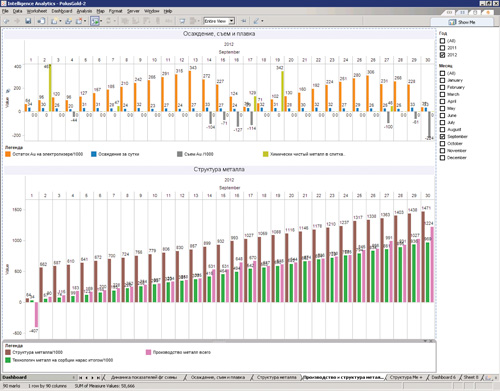
Task: Click the green Технологич металл legend swatch
Action: click(8, 360)
